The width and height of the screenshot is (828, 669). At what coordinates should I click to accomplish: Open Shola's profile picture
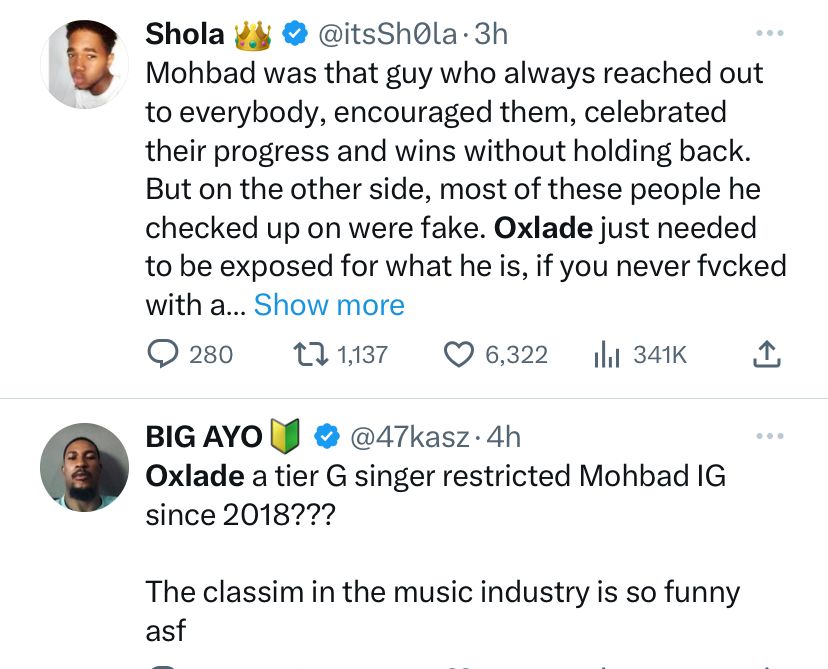(84, 64)
